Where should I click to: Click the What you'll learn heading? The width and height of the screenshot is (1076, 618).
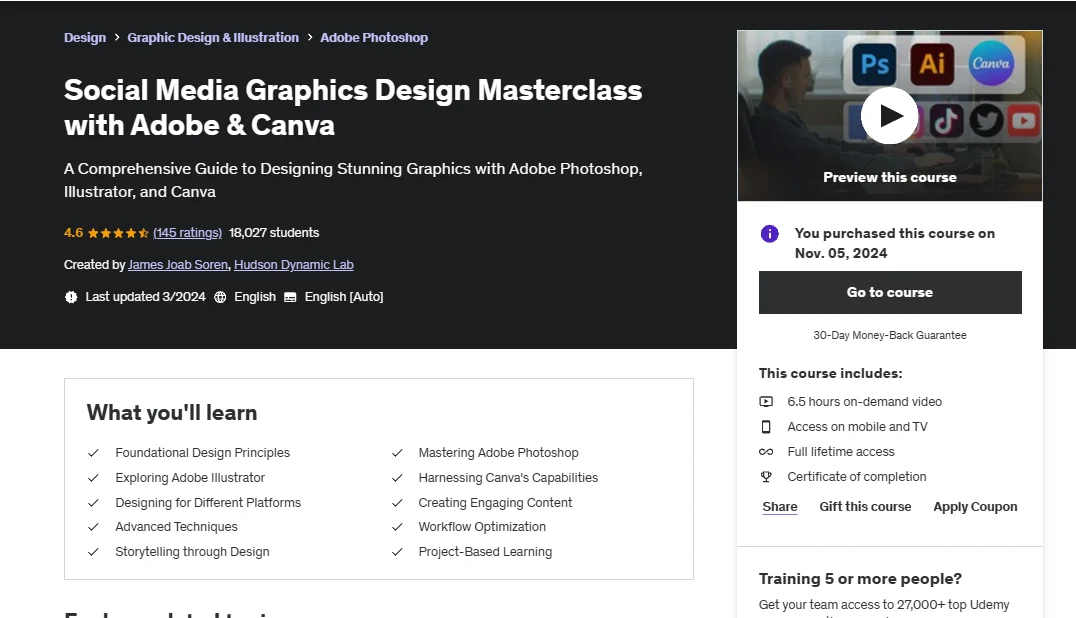(172, 413)
